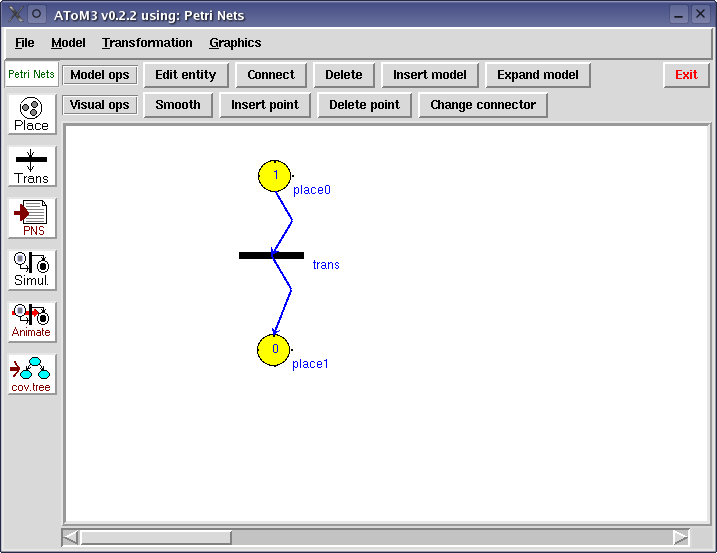Screen dimensions: 717x553
Task: Open the File menu
Action: coord(25,43)
